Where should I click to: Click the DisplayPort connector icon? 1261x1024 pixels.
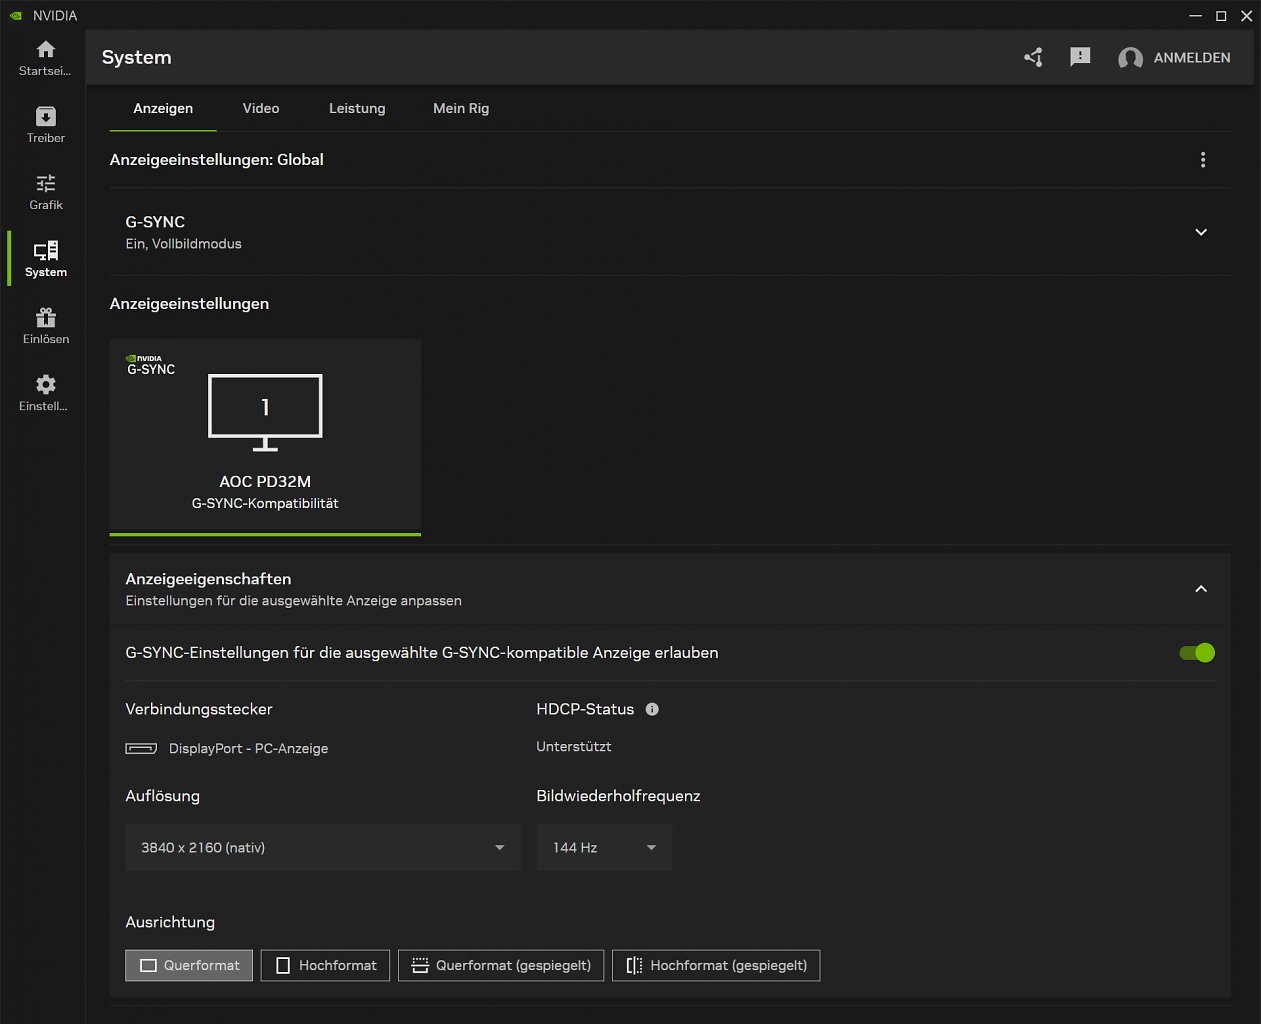(141, 748)
